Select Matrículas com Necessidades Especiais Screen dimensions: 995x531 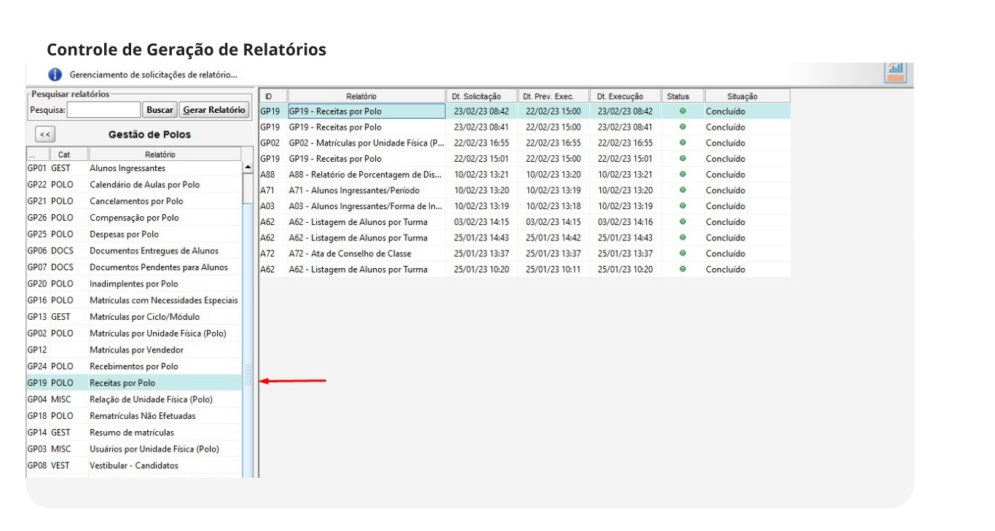(134, 300)
